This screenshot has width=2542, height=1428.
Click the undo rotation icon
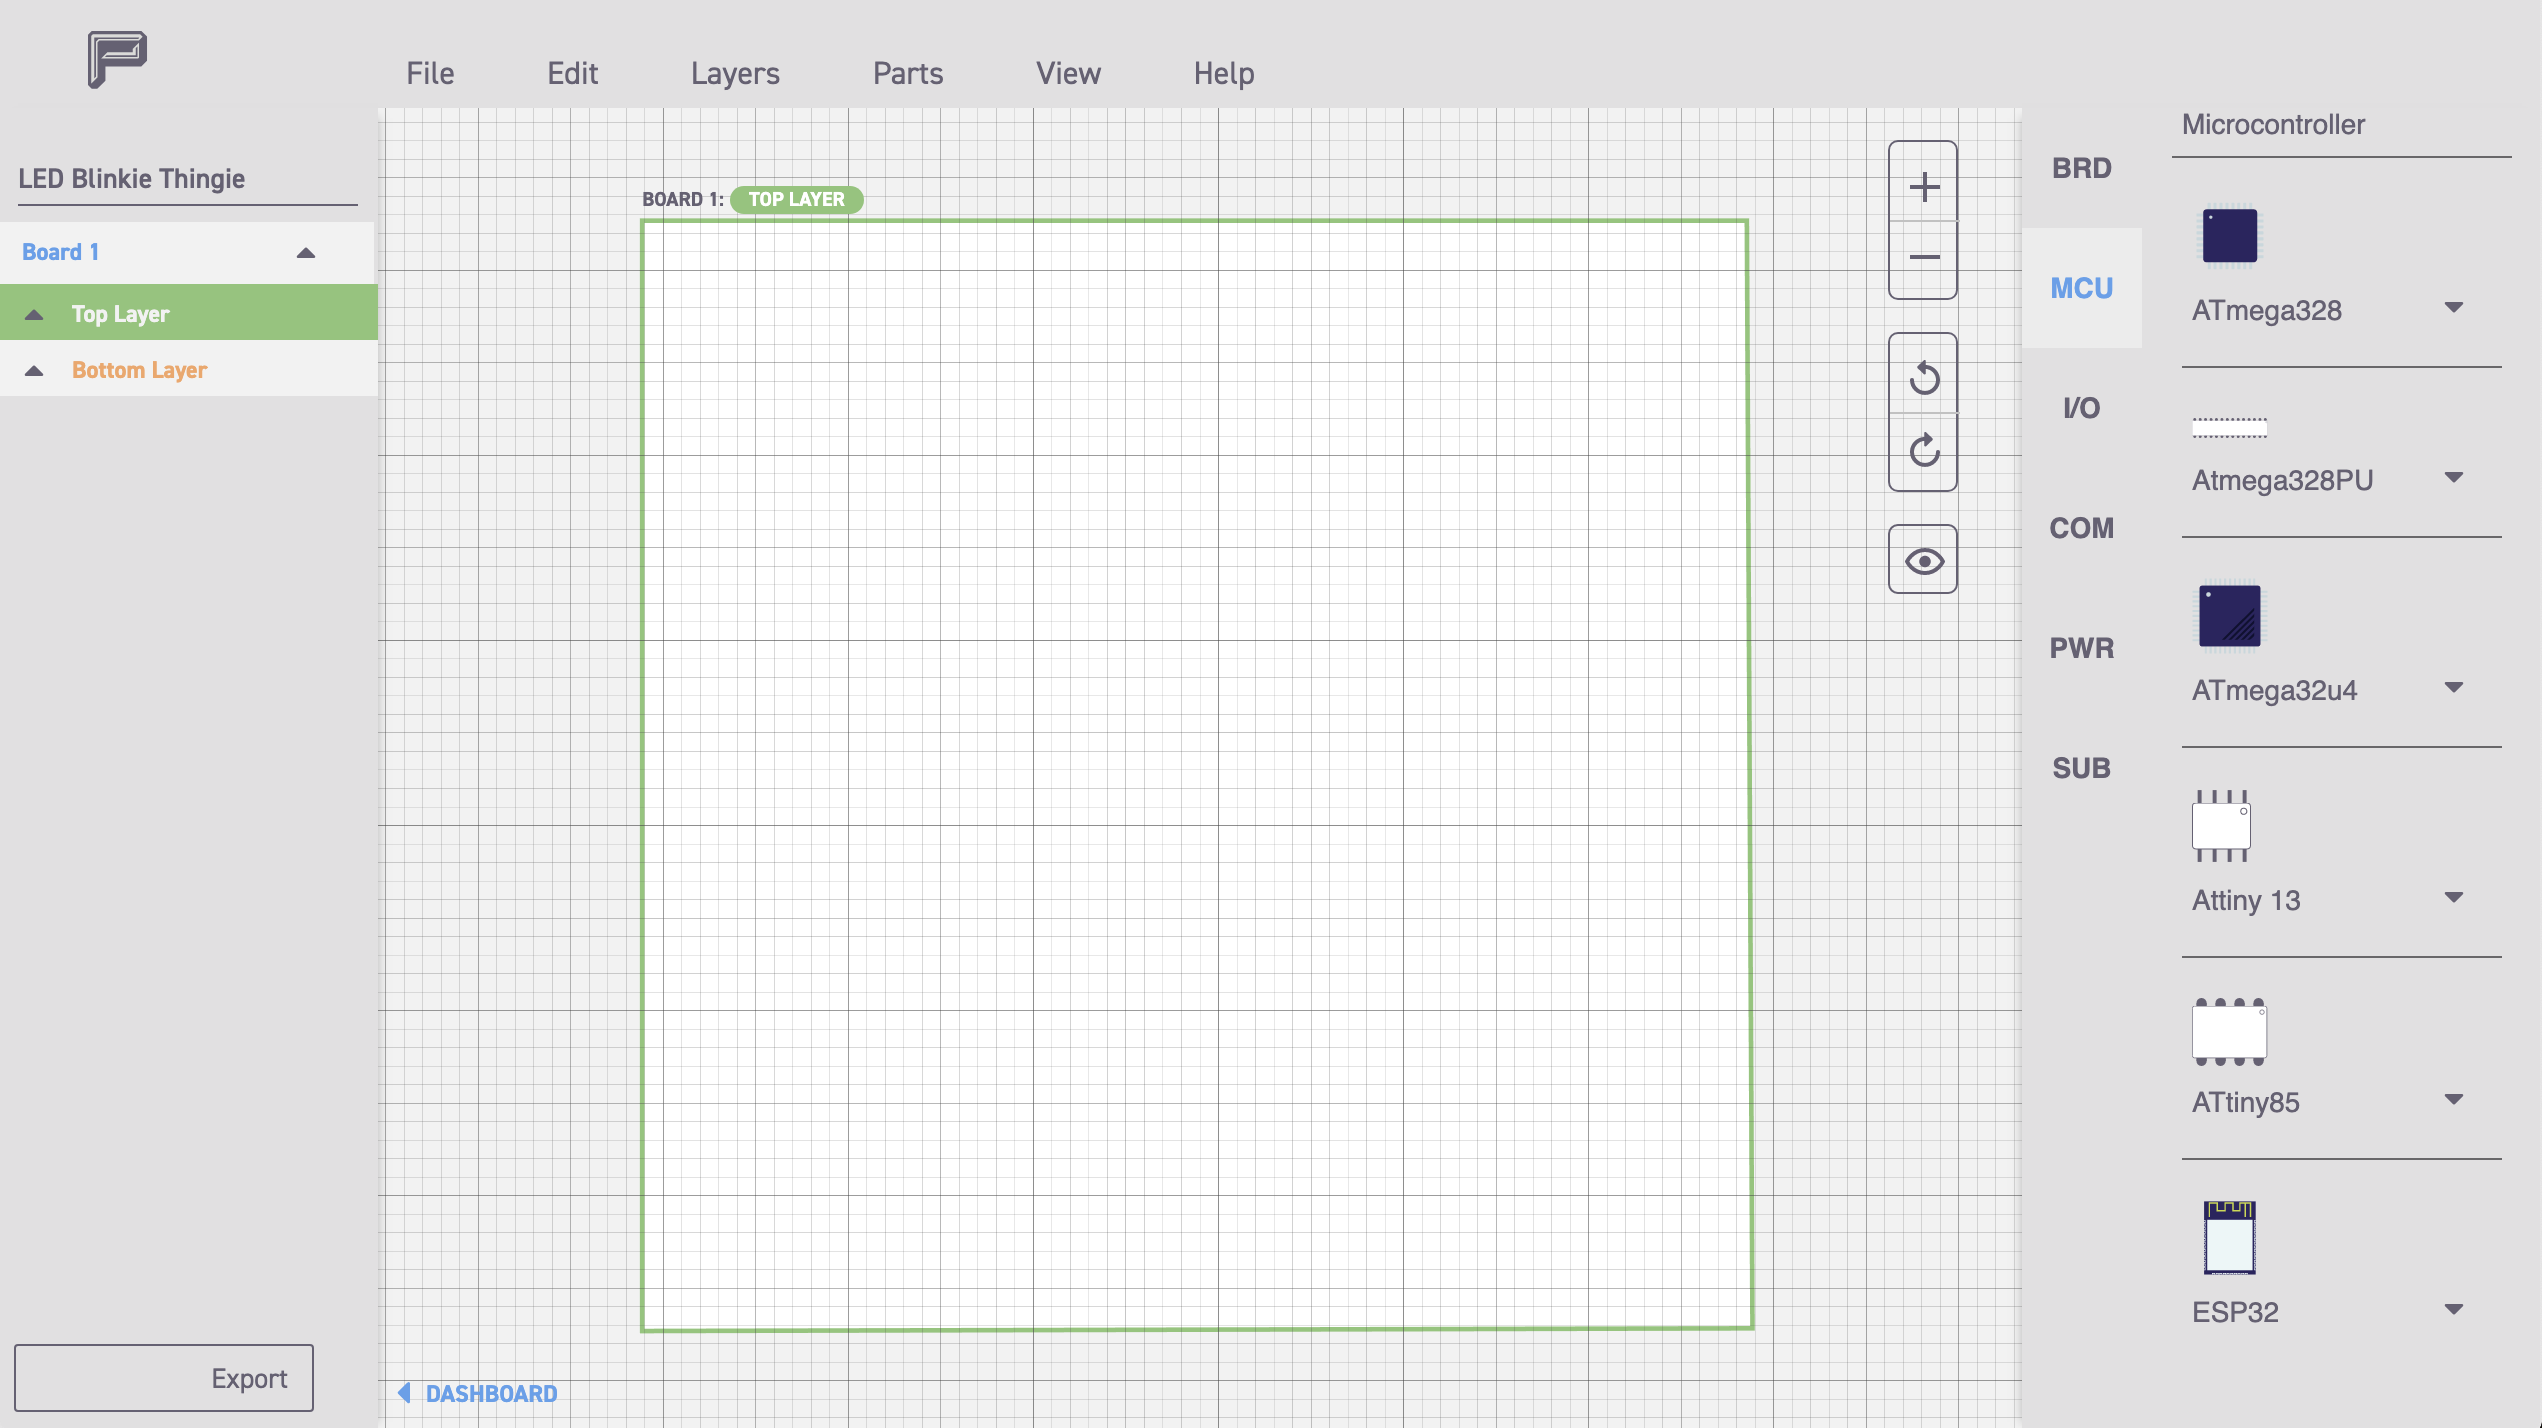click(1922, 377)
